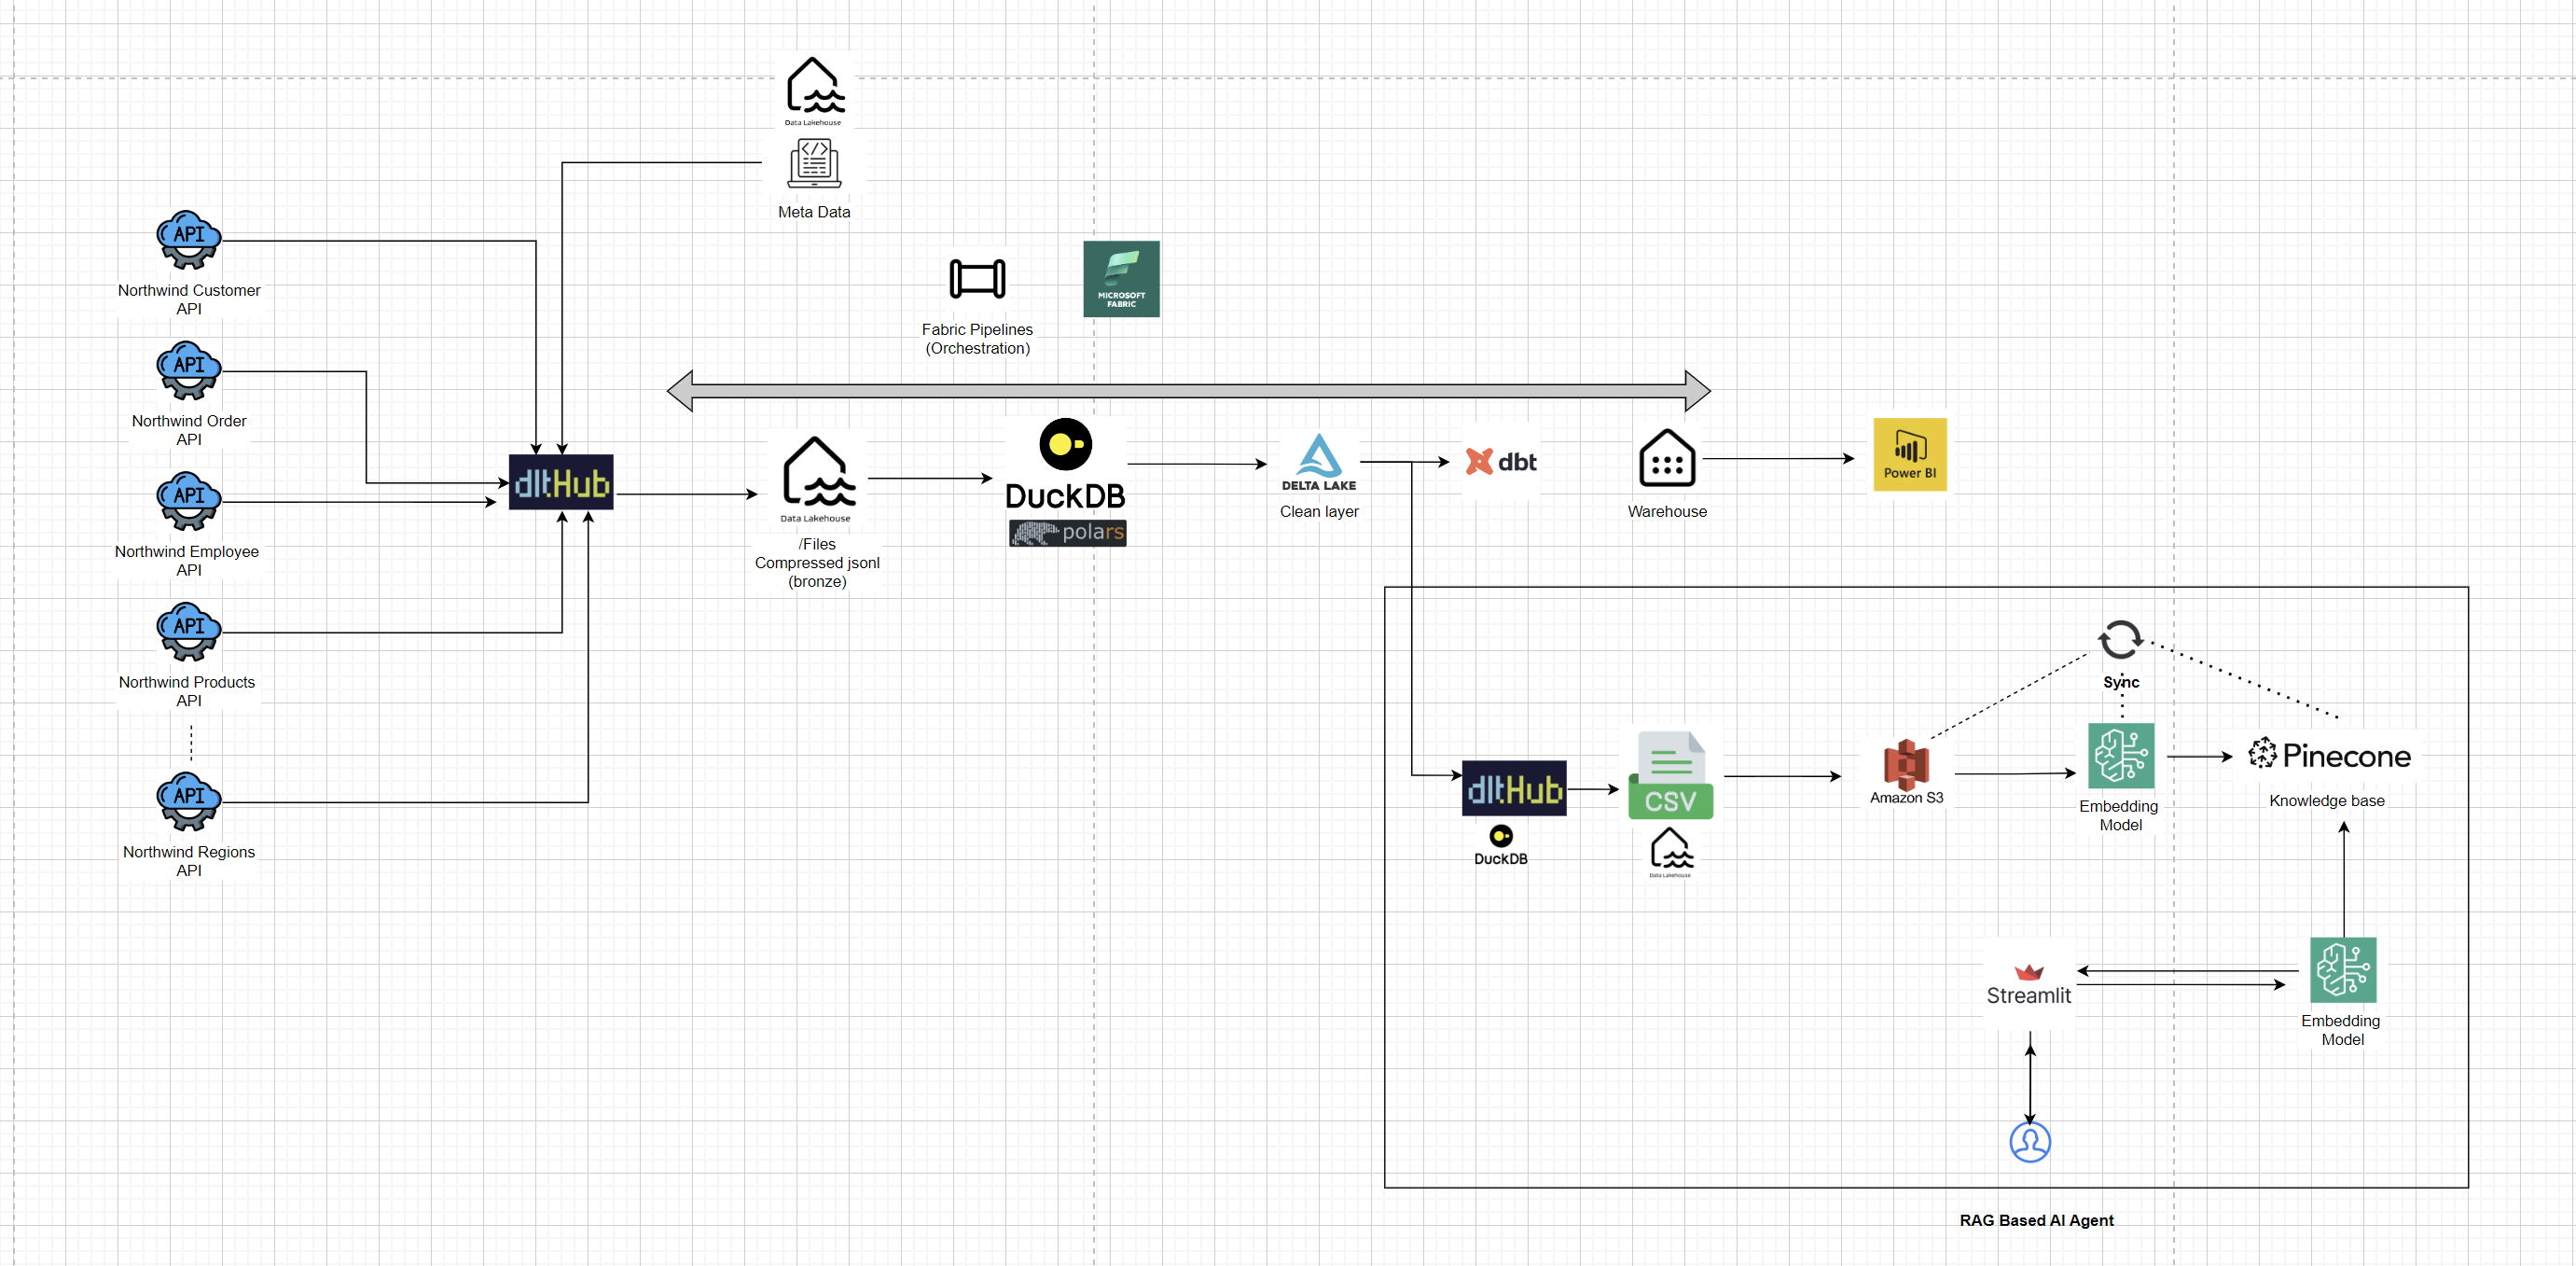Select the Embedding Model icon near Pinecone
Screen dimensions: 2576x1266
click(2120, 757)
